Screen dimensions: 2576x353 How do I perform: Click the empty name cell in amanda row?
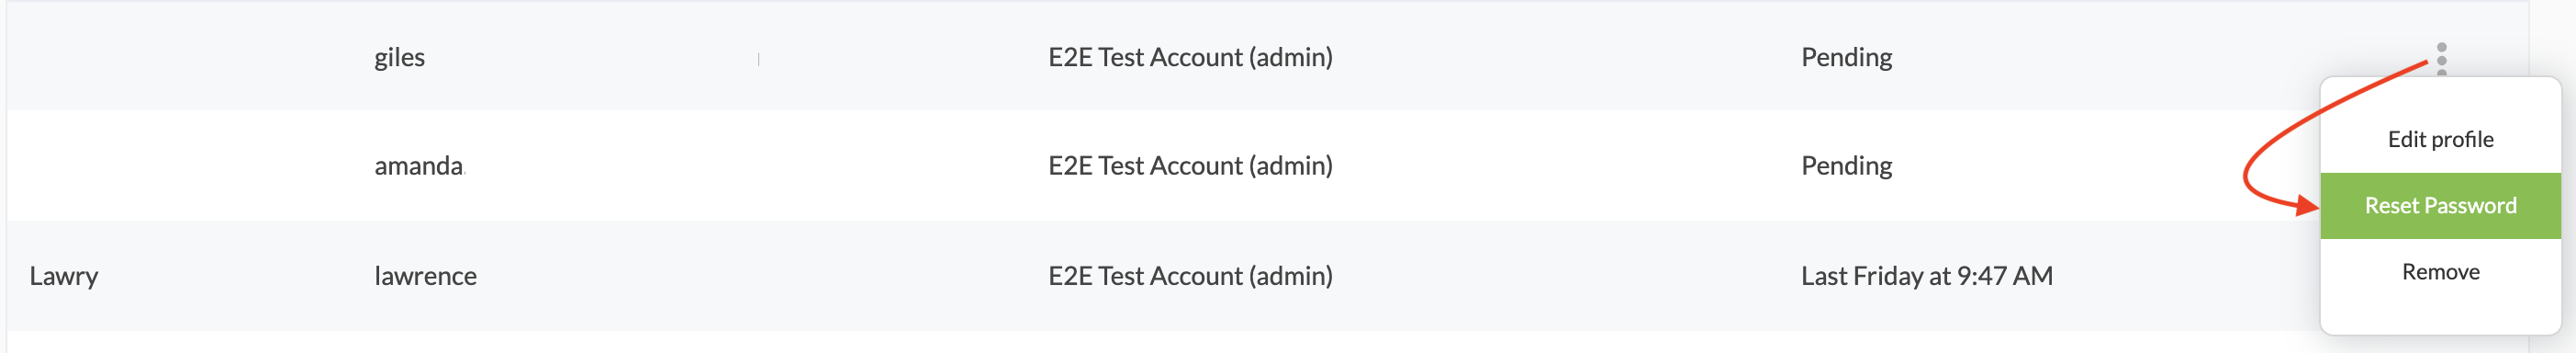(180, 166)
